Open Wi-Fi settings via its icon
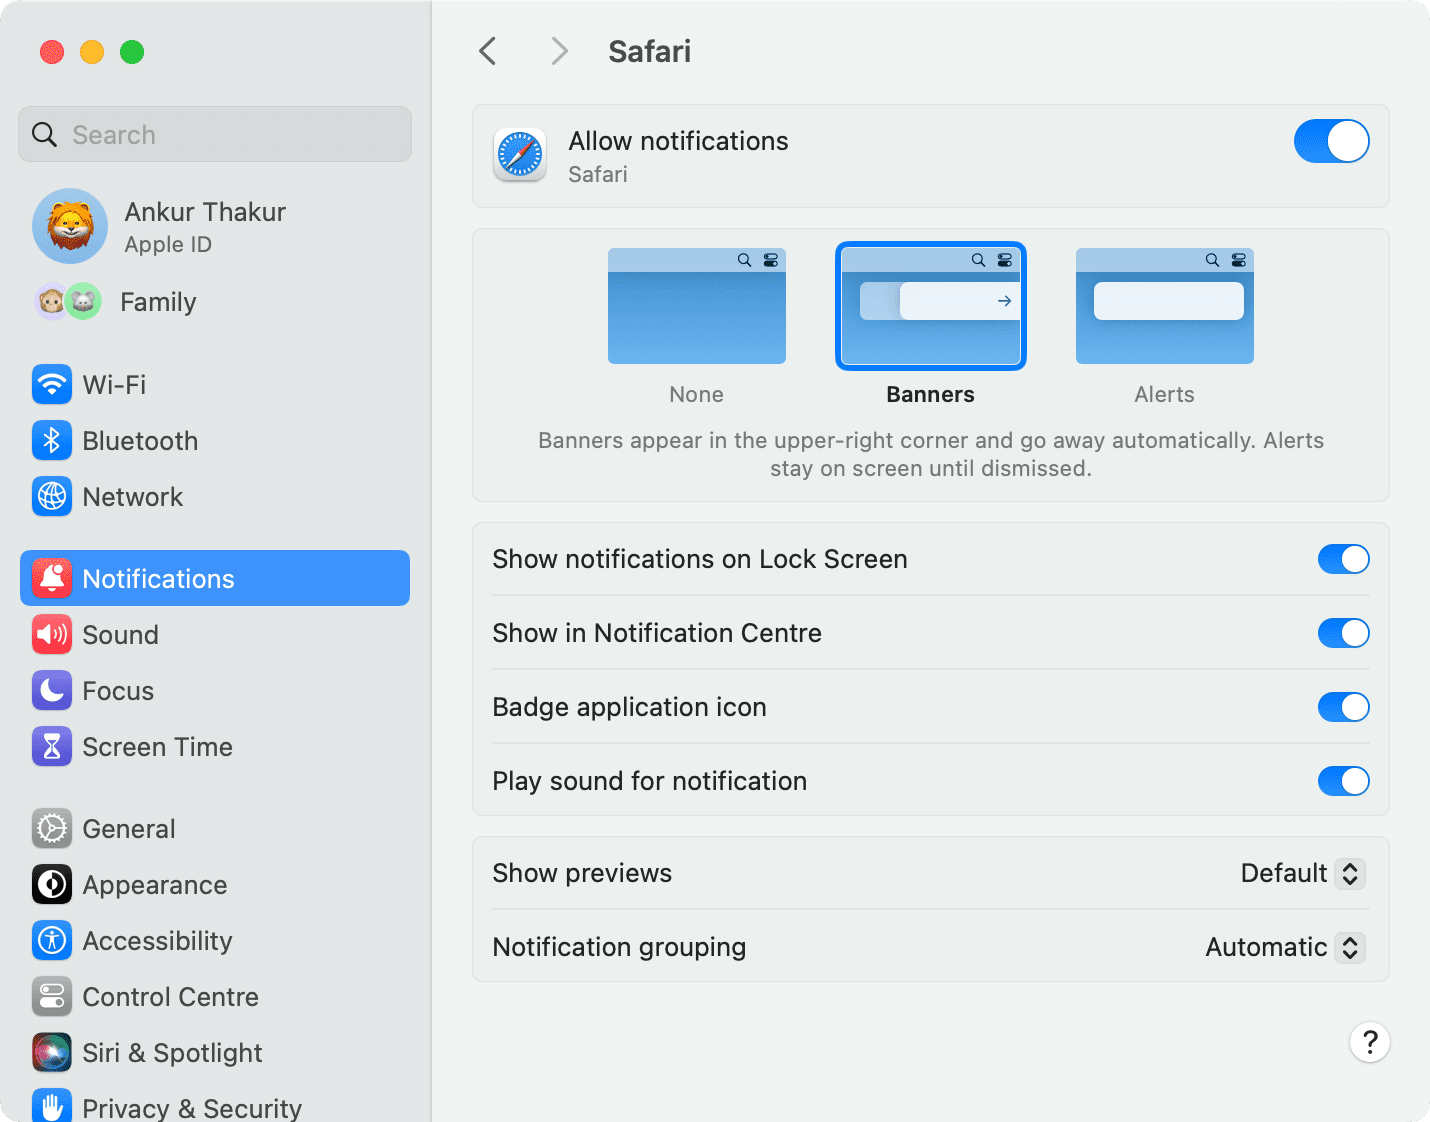The image size is (1430, 1122). pos(51,384)
